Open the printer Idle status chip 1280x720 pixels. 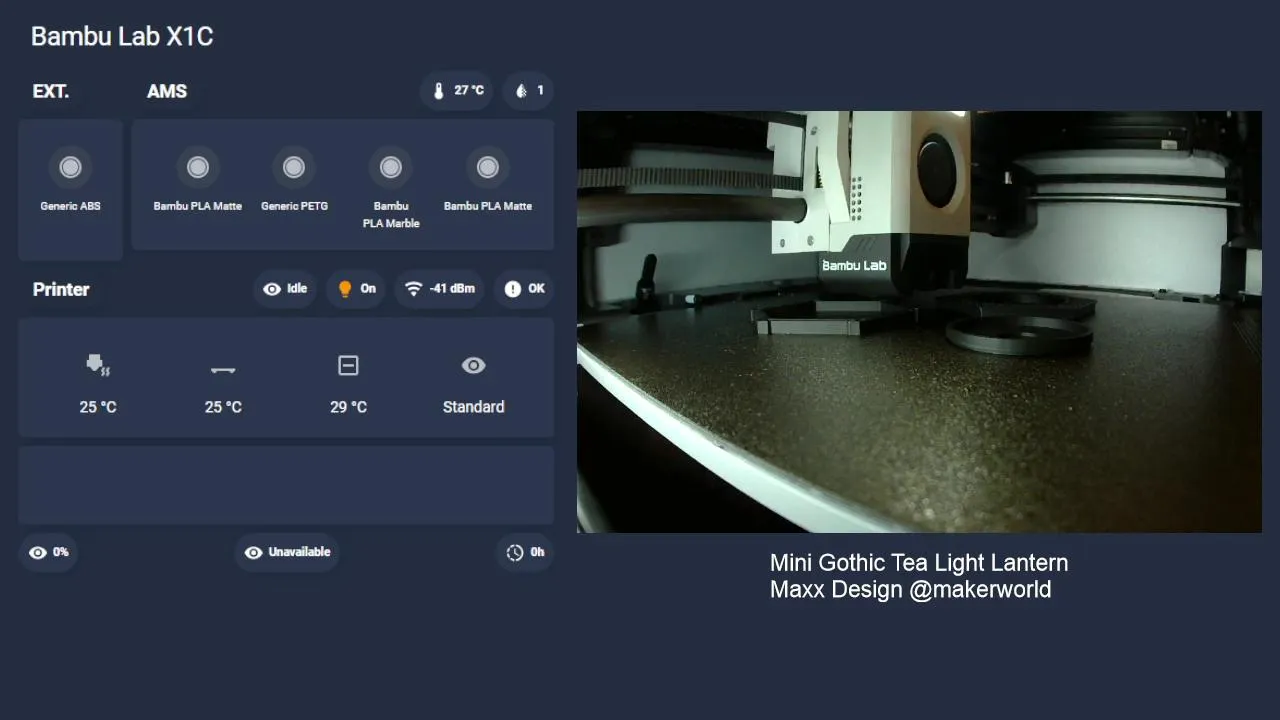point(285,289)
